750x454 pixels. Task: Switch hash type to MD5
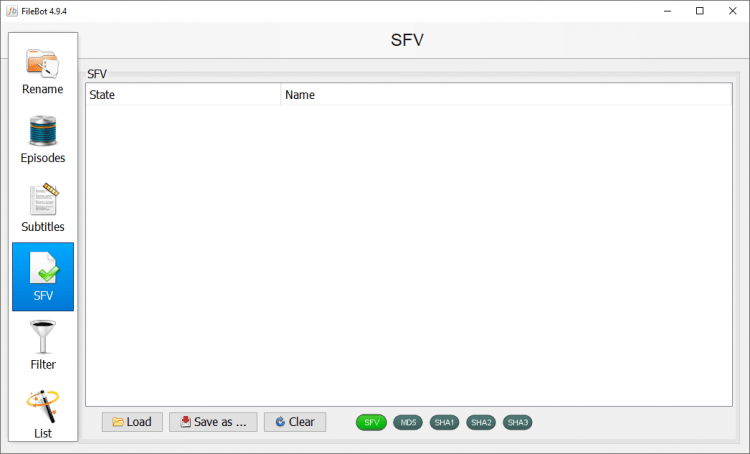coord(408,422)
